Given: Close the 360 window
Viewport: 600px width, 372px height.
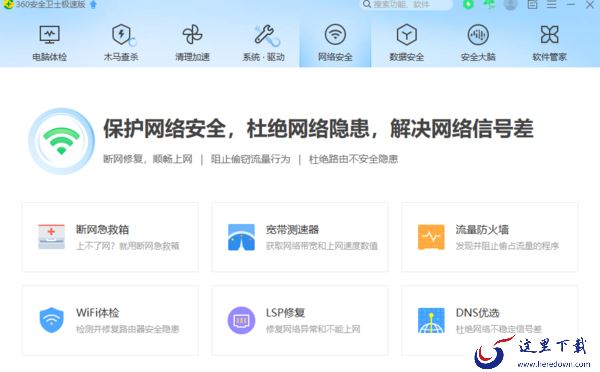Looking at the screenshot, I should [x=590, y=5].
